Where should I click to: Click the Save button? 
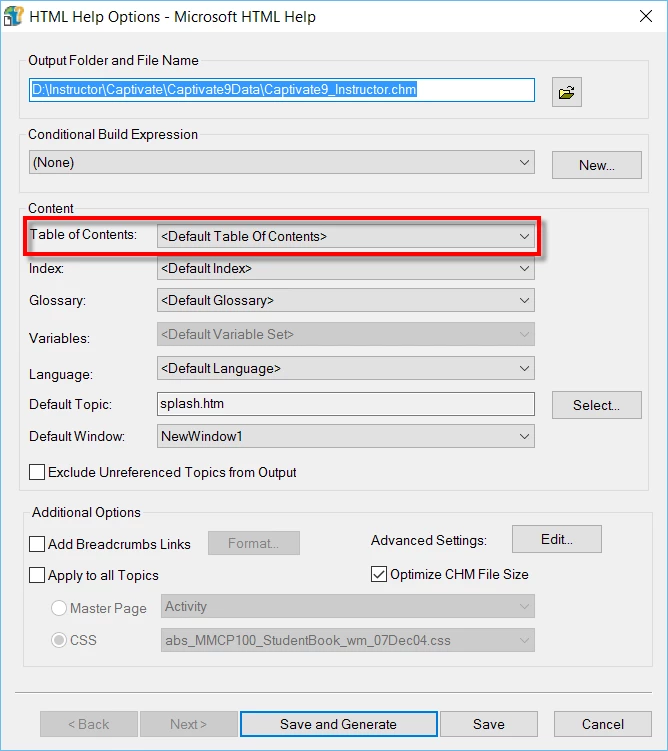[488, 724]
